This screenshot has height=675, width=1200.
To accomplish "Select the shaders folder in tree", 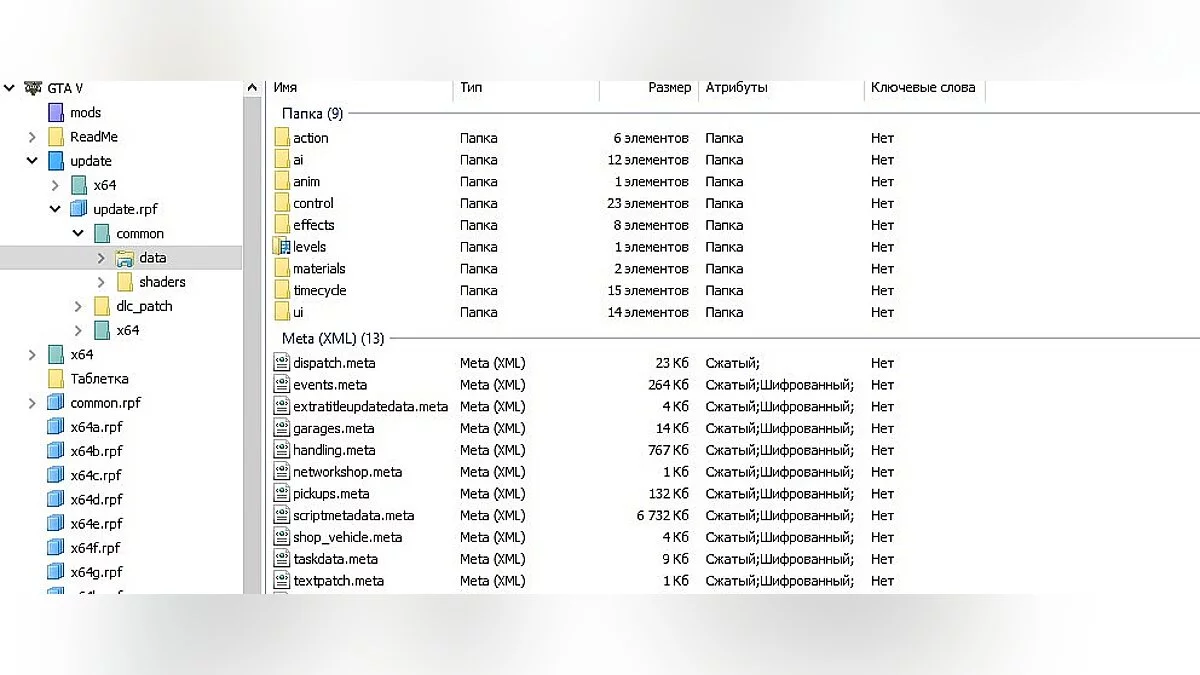I will pyautogui.click(x=162, y=282).
